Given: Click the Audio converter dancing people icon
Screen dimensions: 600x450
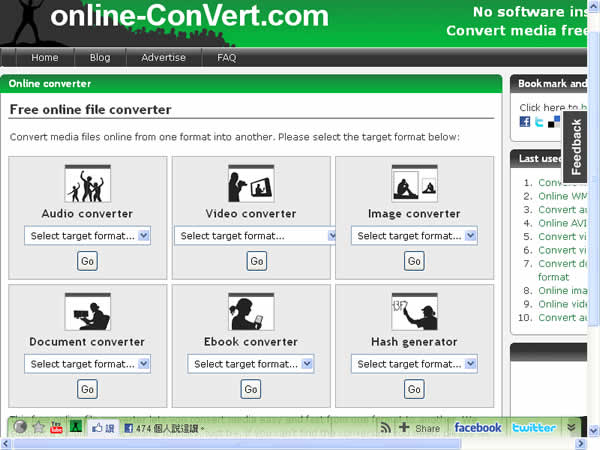Looking at the screenshot, I should pyautogui.click(x=88, y=184).
